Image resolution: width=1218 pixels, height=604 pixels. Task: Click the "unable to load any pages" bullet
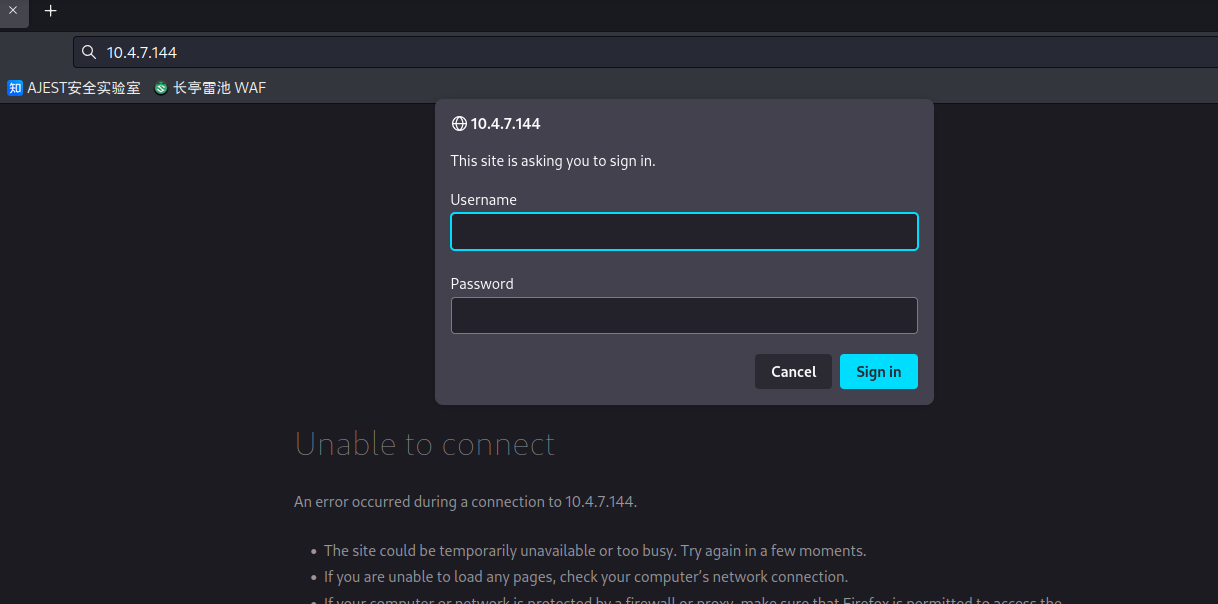pos(586,577)
